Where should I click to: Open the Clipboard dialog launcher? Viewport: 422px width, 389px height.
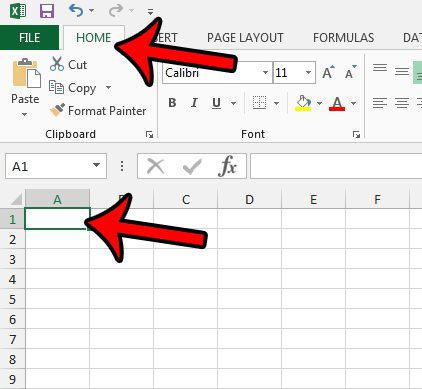click(149, 134)
